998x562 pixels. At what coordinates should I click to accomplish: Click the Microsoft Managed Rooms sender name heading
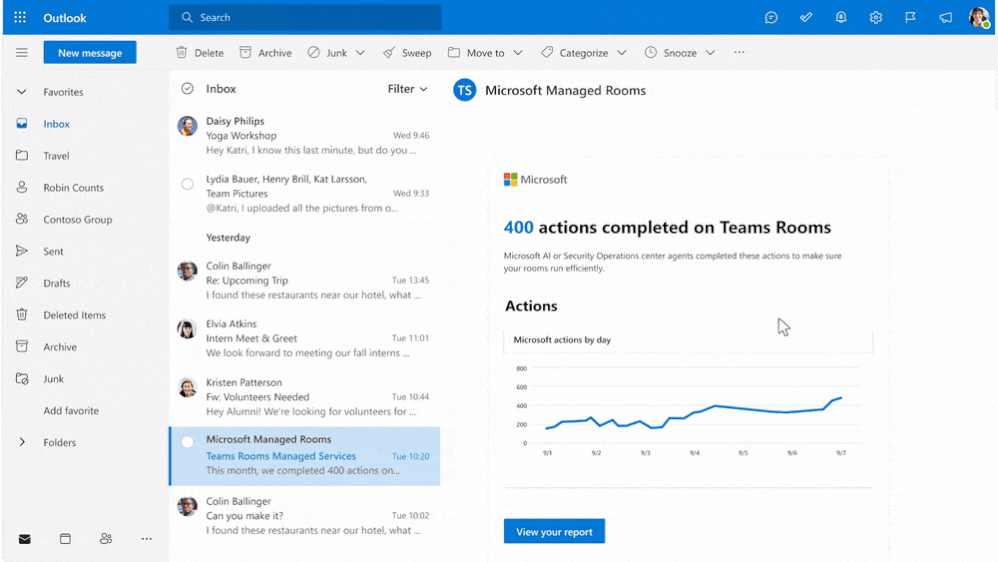(565, 90)
